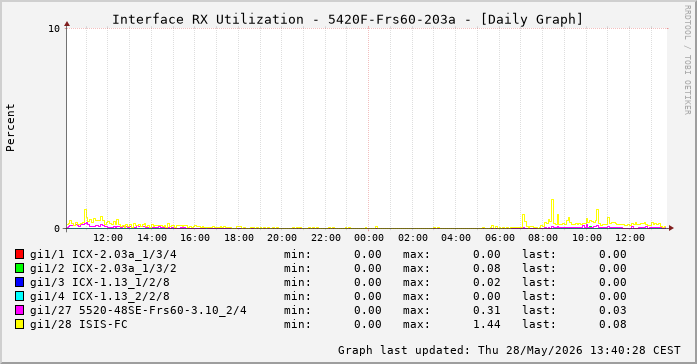Click legend label gi1/1 ICX-2.03a_1/3/4
697x364 pixels.
click(x=103, y=254)
